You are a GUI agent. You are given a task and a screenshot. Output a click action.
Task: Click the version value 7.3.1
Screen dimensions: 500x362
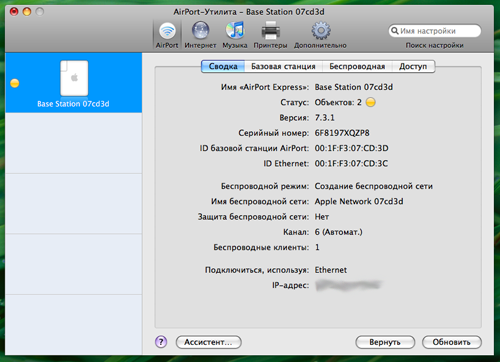coord(325,118)
